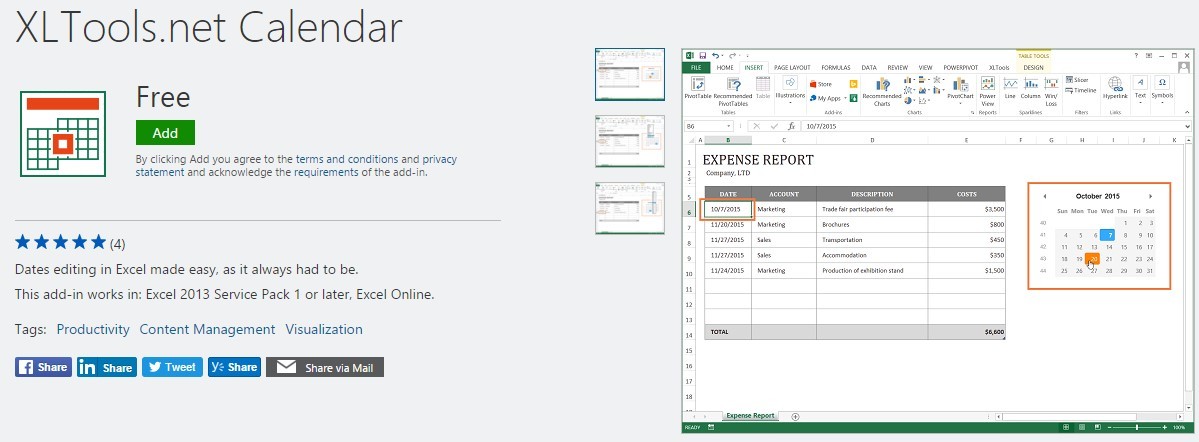Screen dimensions: 1199x442
Task: Select October 20 in the calendar
Action: pyautogui.click(x=1093, y=259)
